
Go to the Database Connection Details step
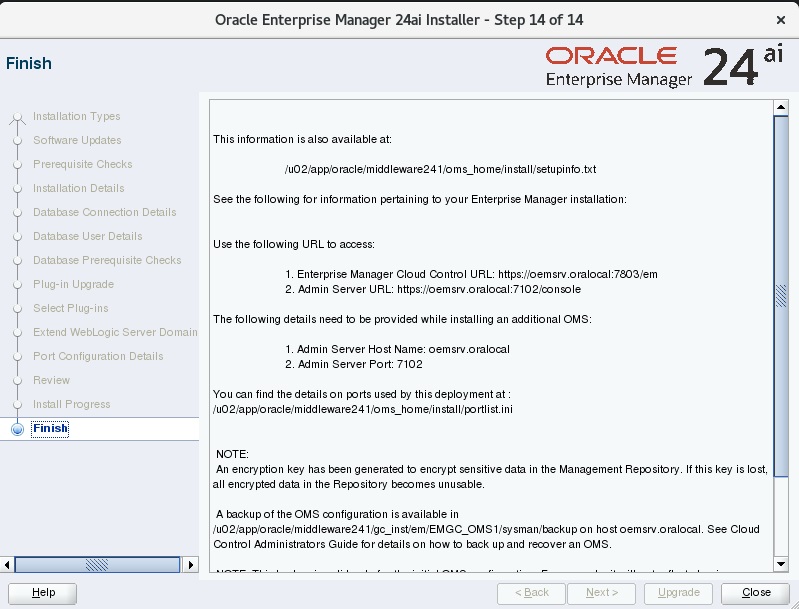104,213
